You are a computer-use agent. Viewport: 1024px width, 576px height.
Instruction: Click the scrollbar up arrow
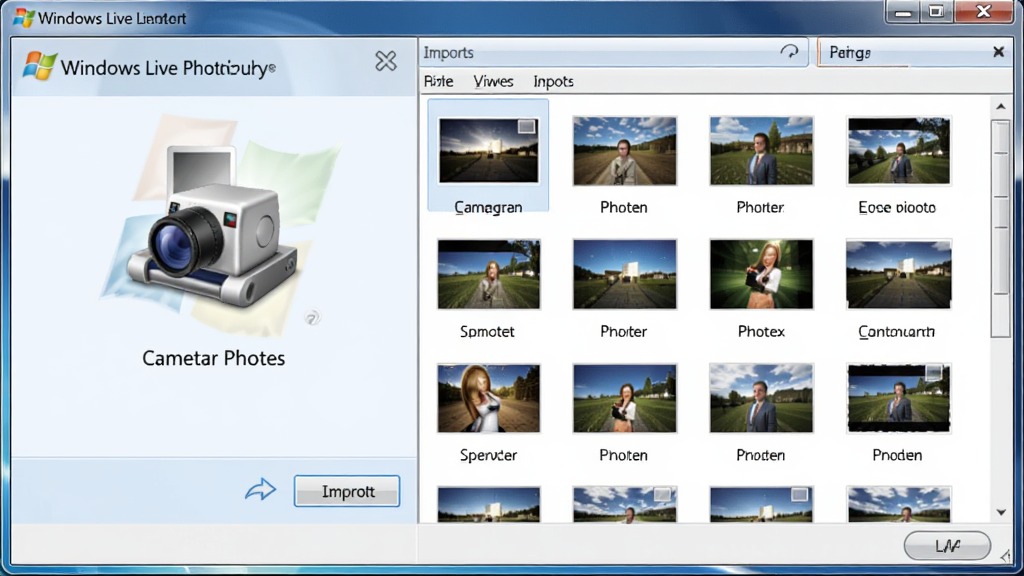click(1001, 106)
